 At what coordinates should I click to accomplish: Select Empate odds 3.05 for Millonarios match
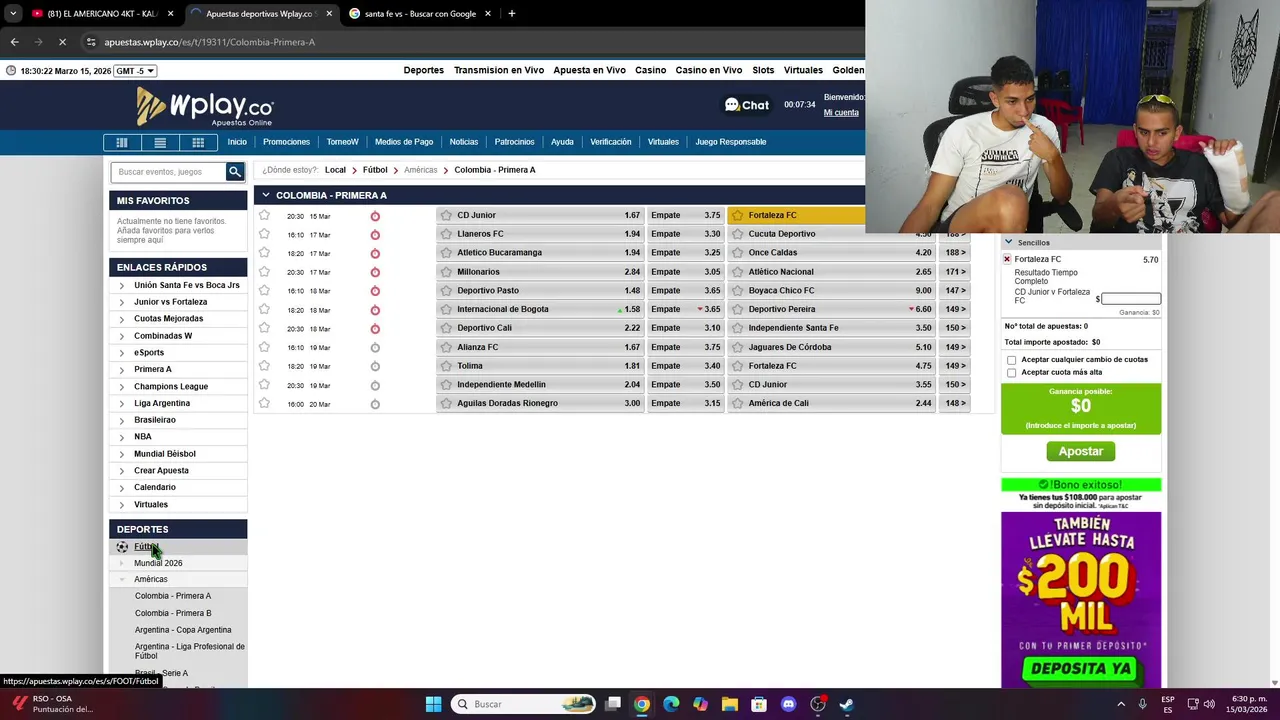point(685,272)
